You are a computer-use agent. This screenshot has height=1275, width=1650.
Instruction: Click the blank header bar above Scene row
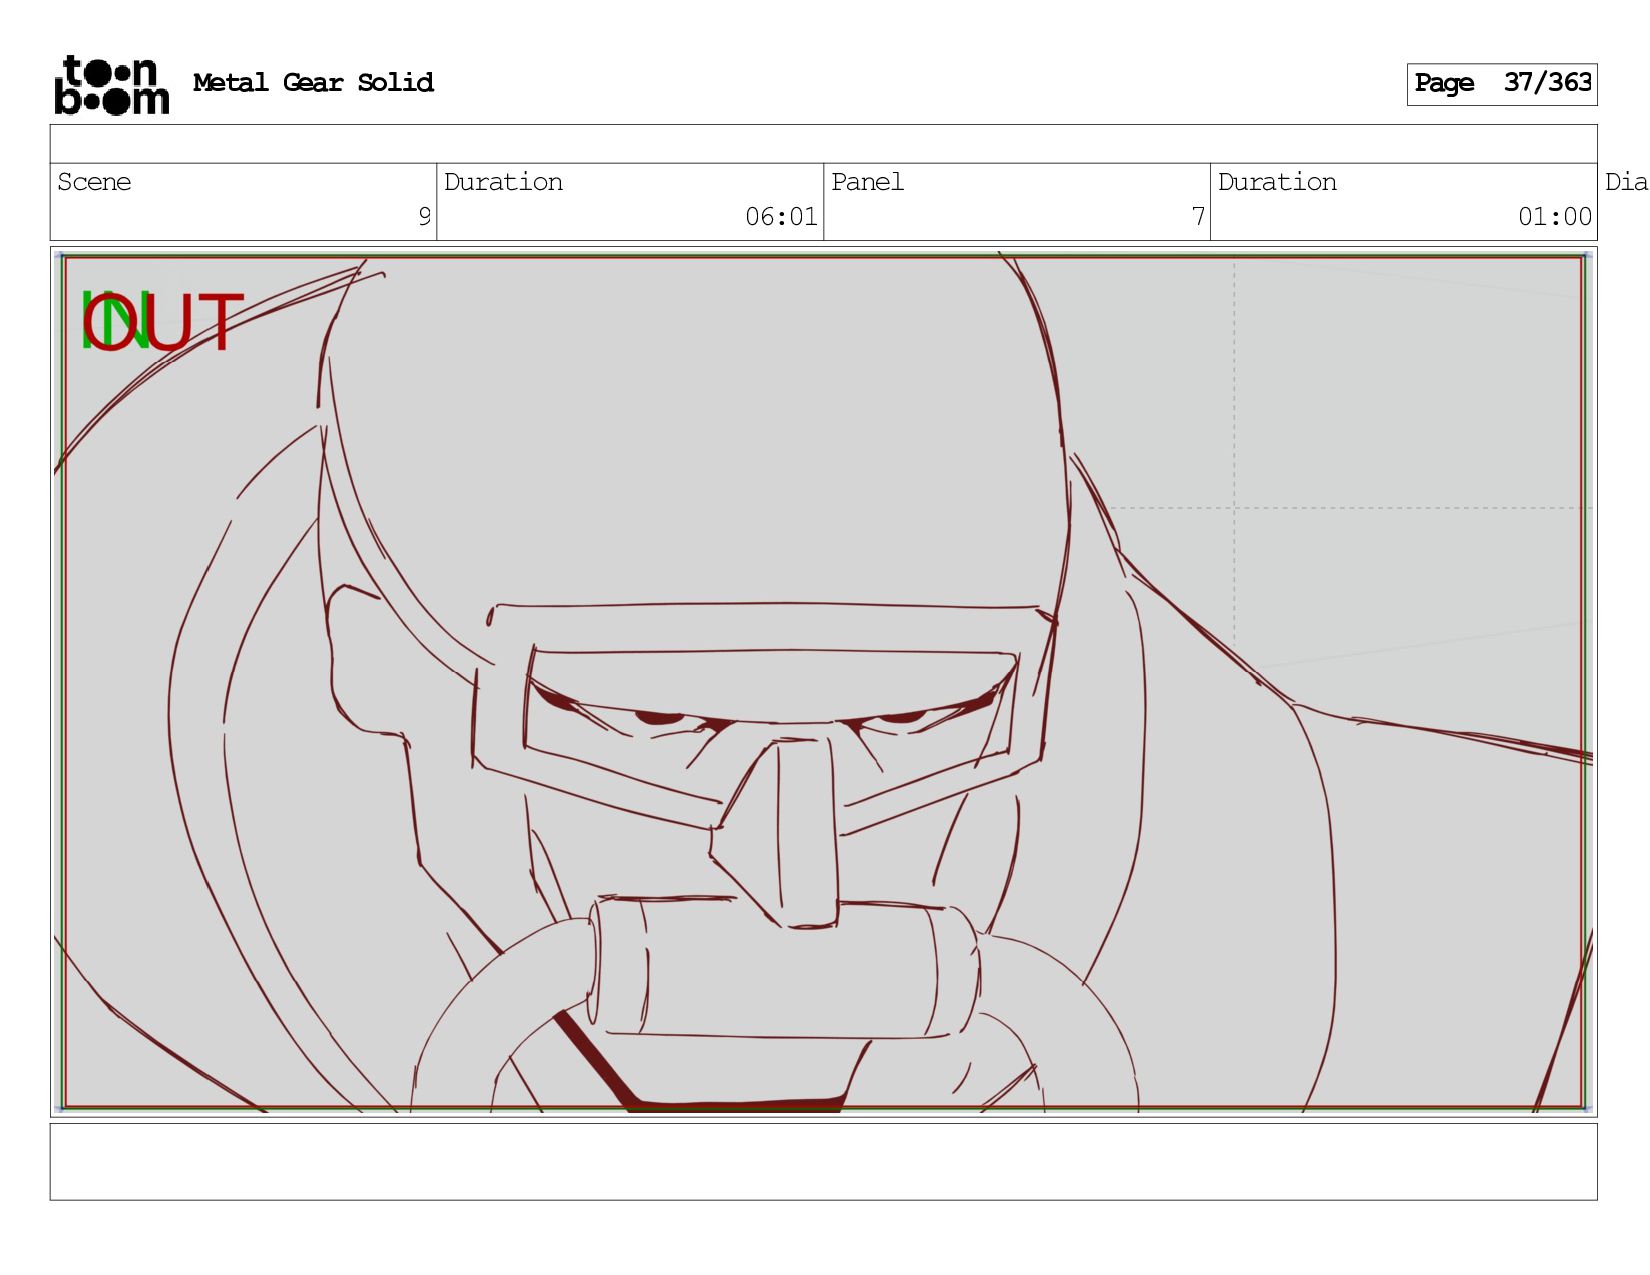[823, 144]
